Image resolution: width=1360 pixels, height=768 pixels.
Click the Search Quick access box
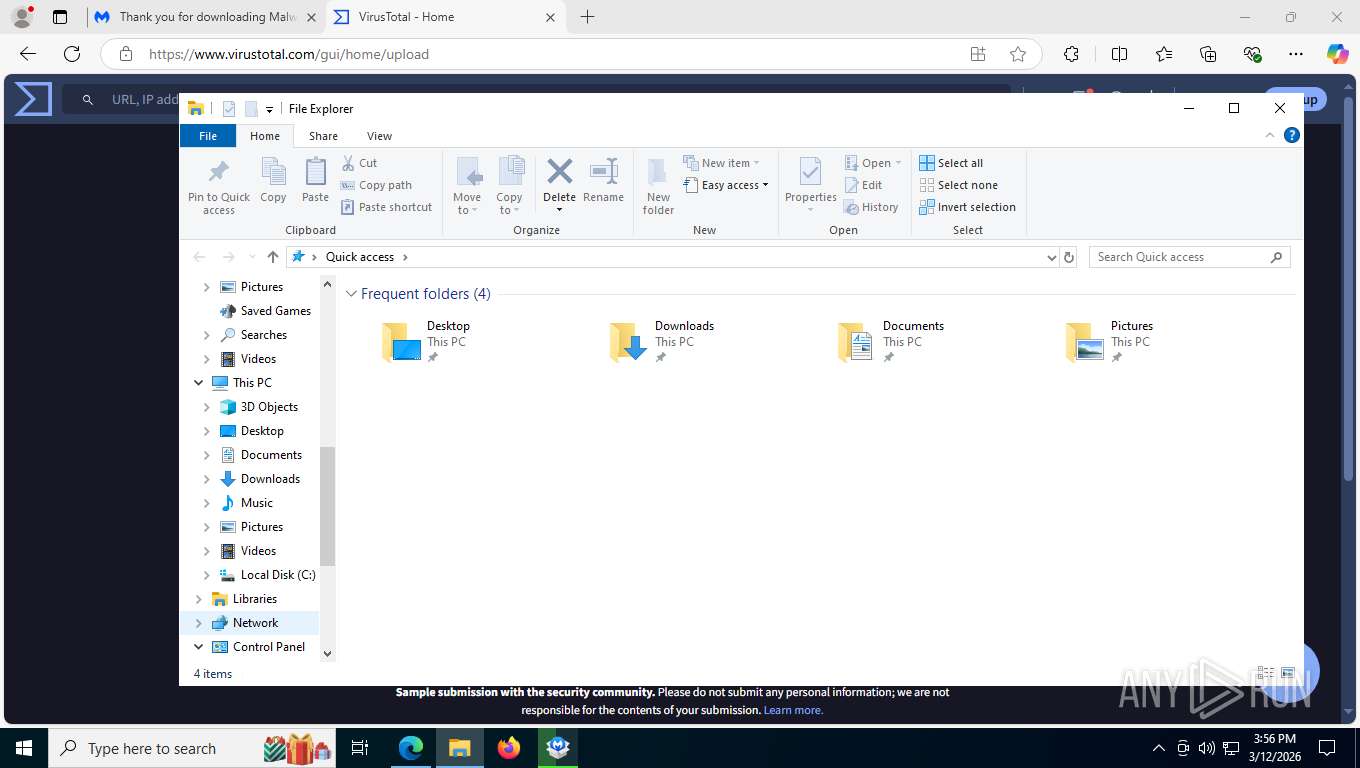1190,257
